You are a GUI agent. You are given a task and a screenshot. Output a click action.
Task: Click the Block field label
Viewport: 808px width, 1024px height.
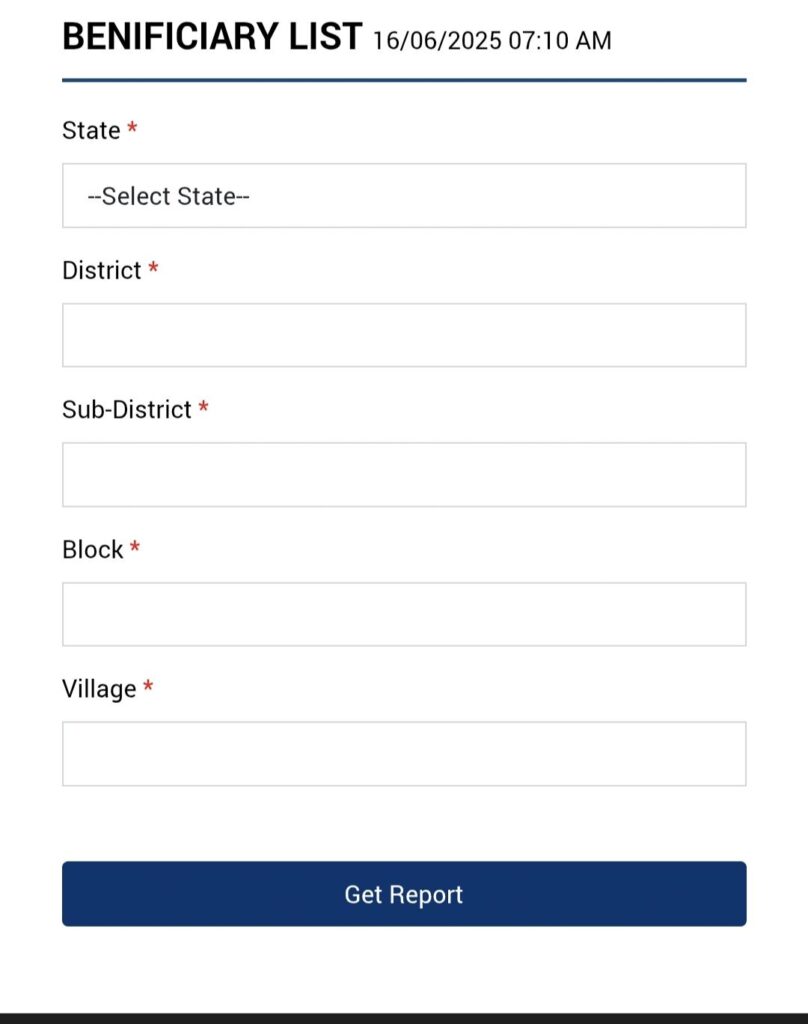[x=92, y=549]
